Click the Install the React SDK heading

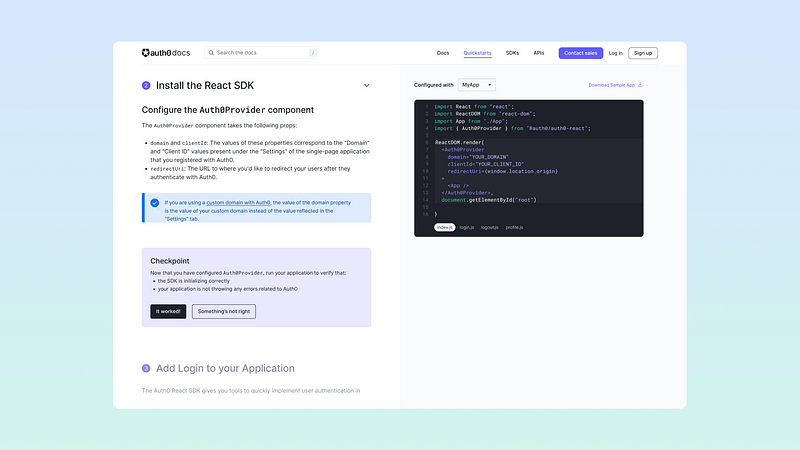point(205,85)
